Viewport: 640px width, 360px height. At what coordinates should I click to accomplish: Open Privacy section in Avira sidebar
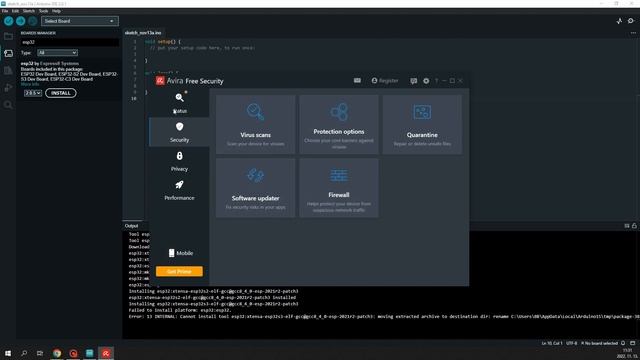(180, 161)
